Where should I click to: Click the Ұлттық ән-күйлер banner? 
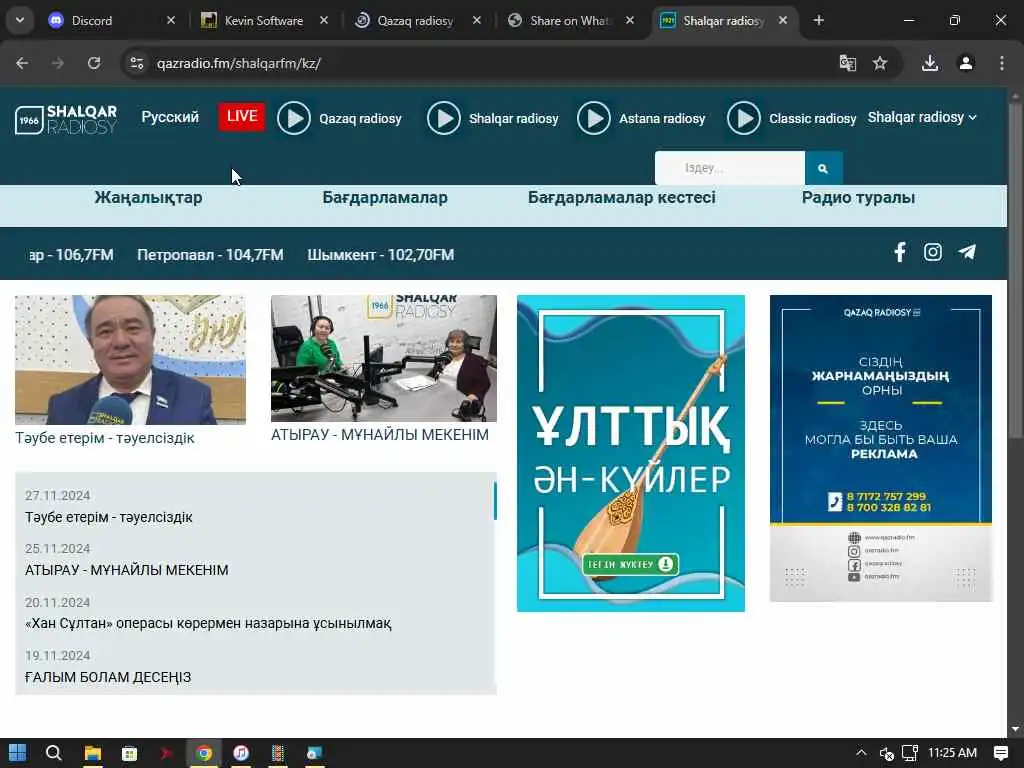pos(631,453)
